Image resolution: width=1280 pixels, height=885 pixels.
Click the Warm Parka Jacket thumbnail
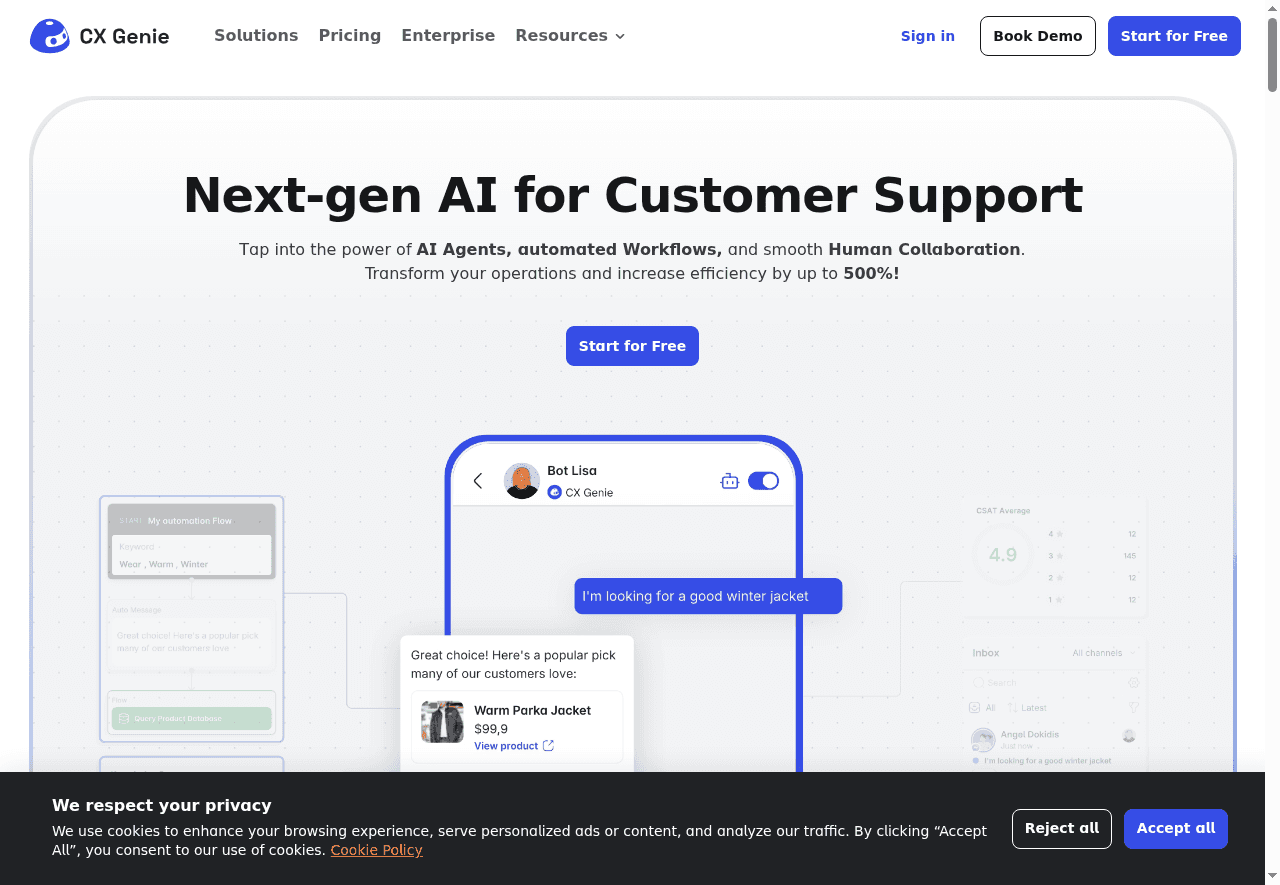[x=442, y=721]
